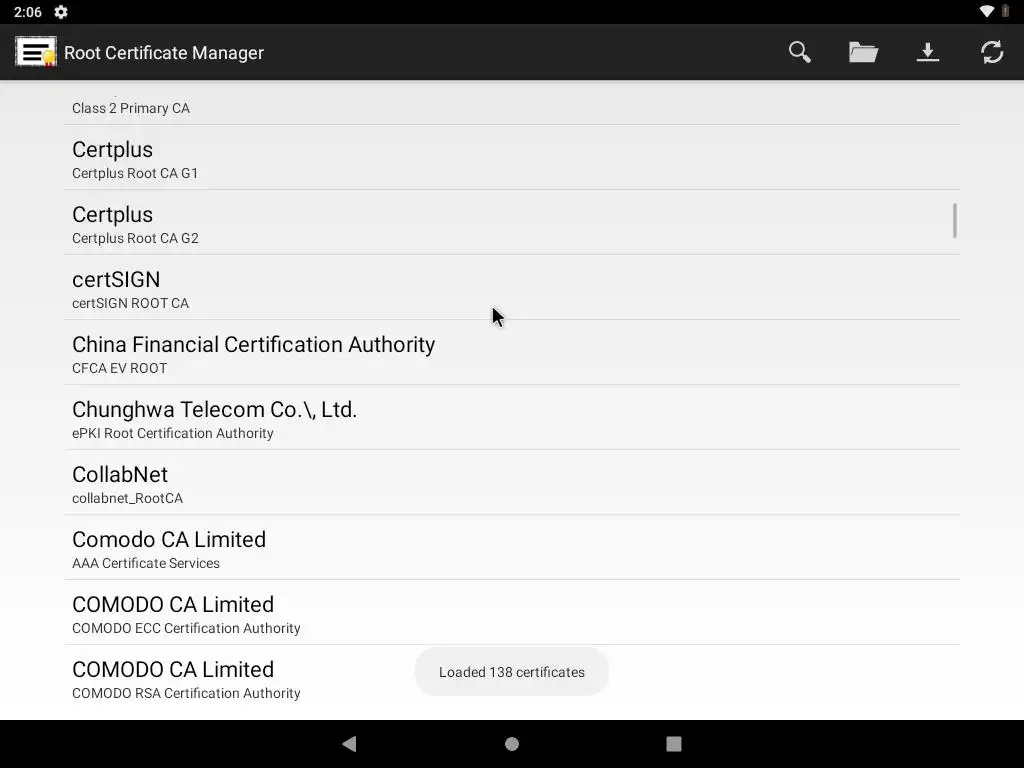Select Comodo AAA Certificate Services row
Image resolution: width=1024 pixels, height=768 pixels.
click(512, 547)
